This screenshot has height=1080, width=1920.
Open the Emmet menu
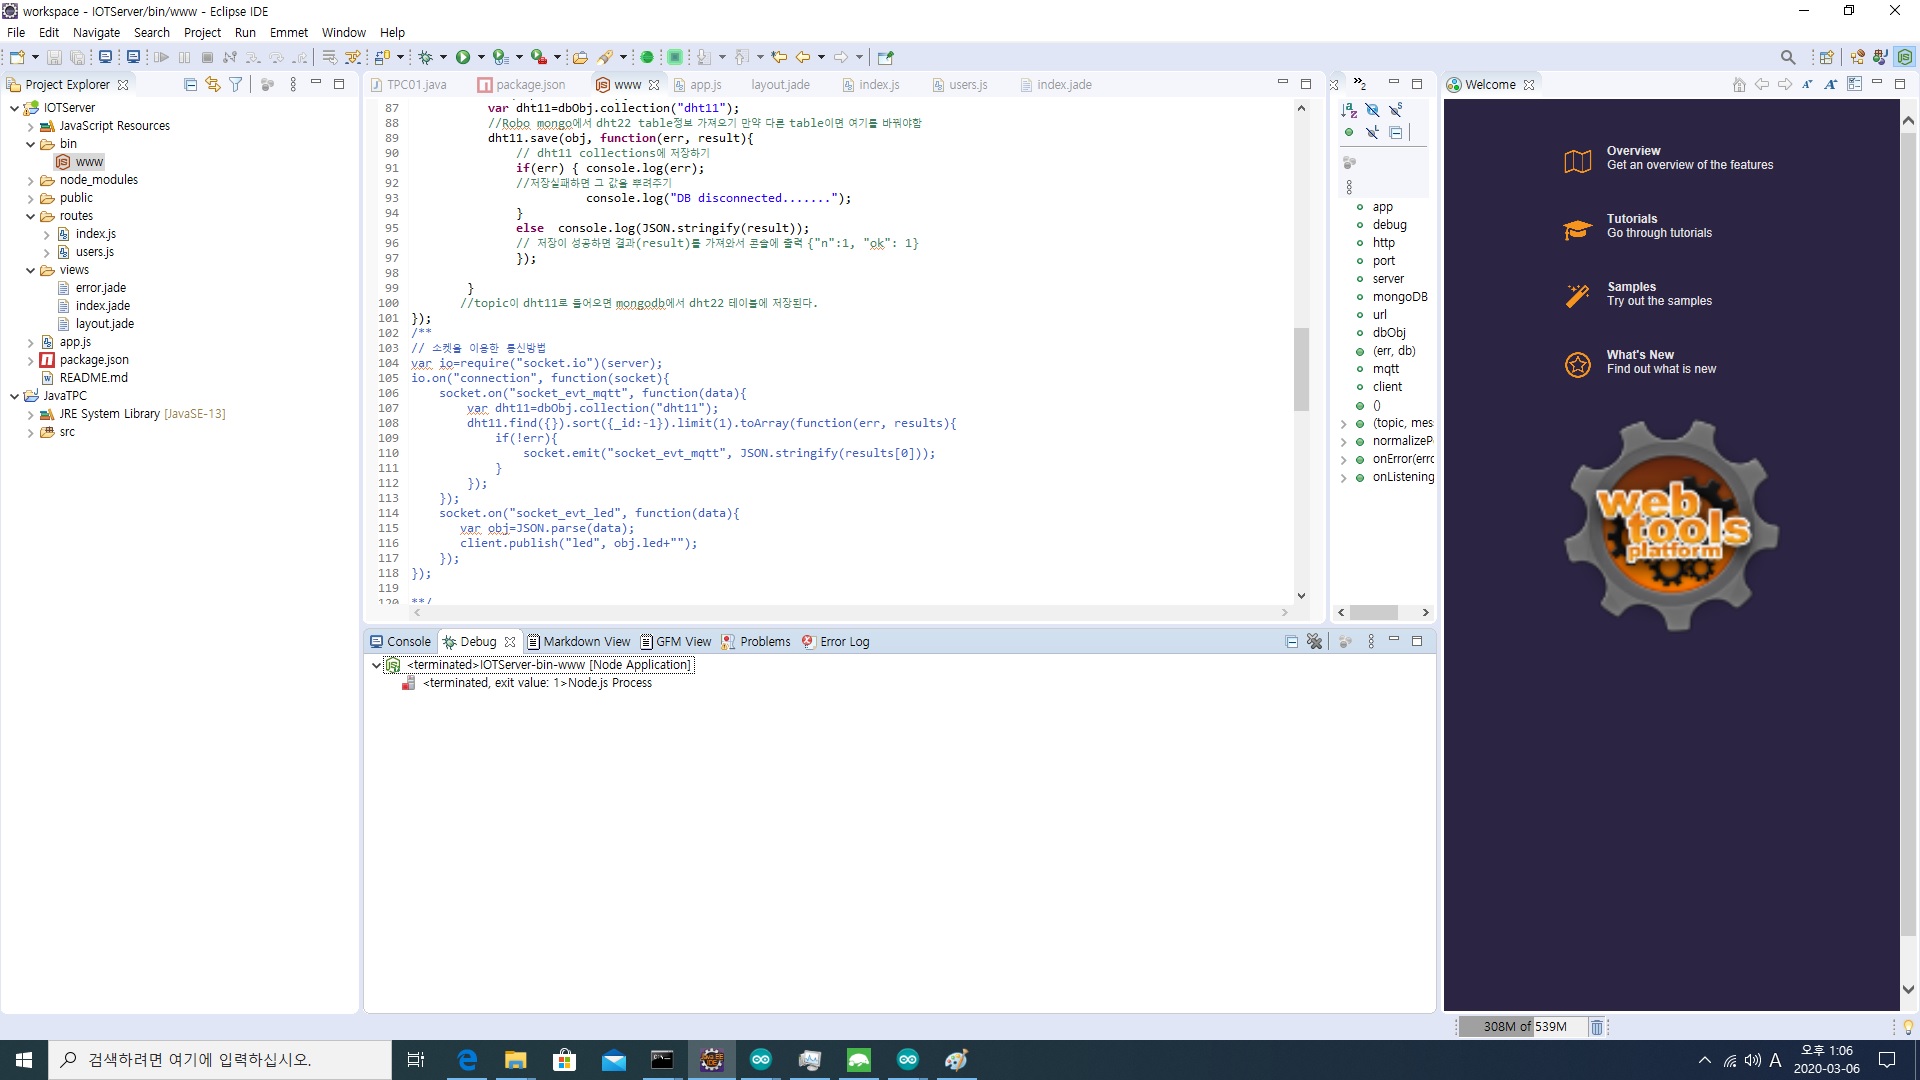tap(288, 32)
